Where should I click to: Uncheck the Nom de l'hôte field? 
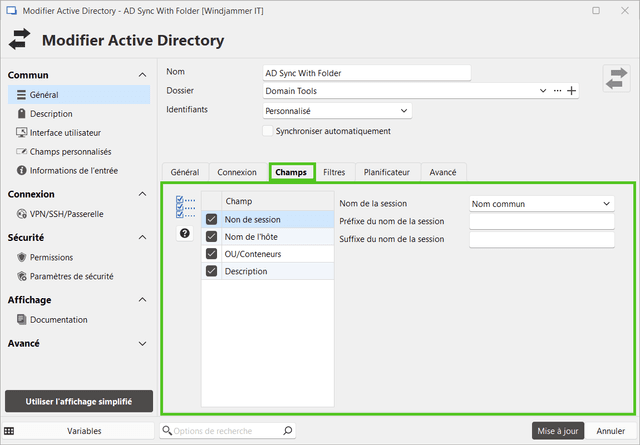pyautogui.click(x=212, y=237)
